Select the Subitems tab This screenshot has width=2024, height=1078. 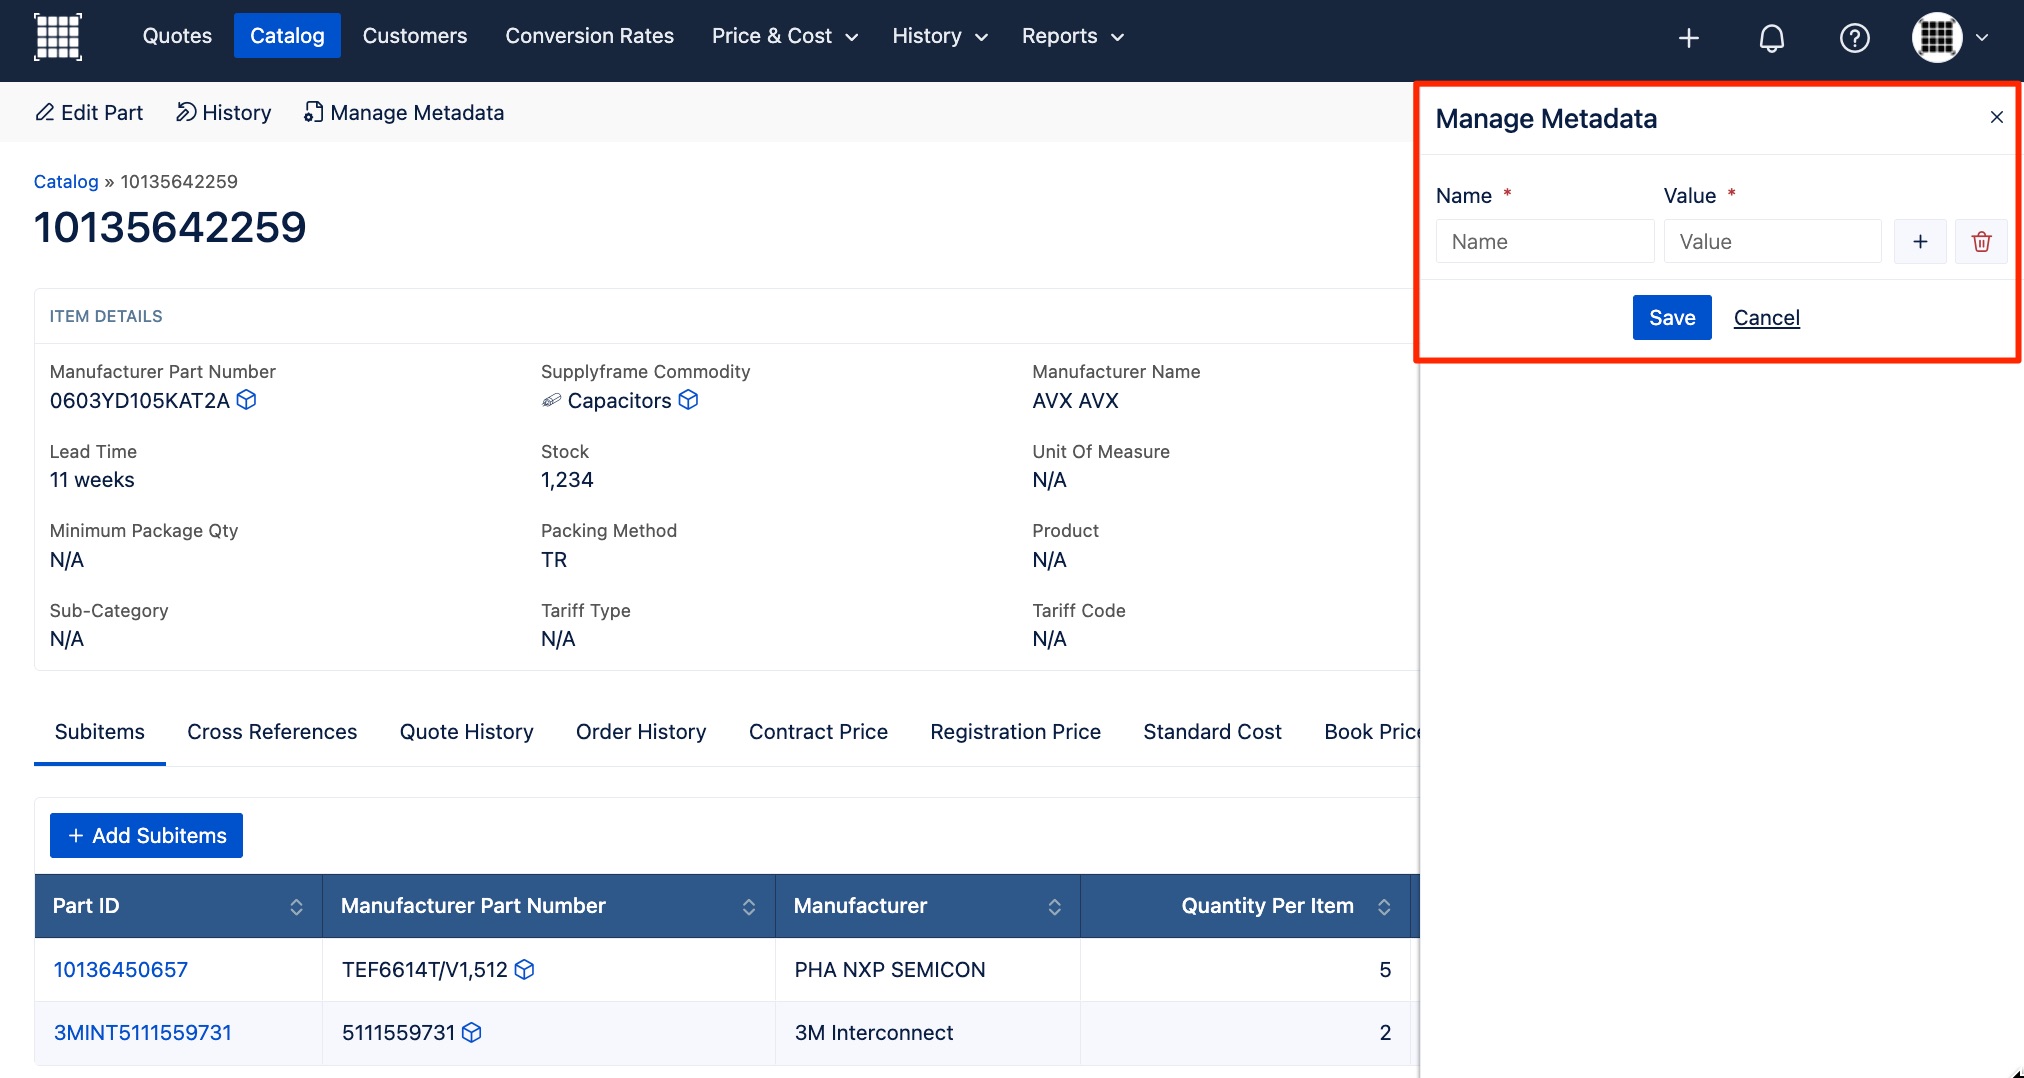click(x=100, y=732)
